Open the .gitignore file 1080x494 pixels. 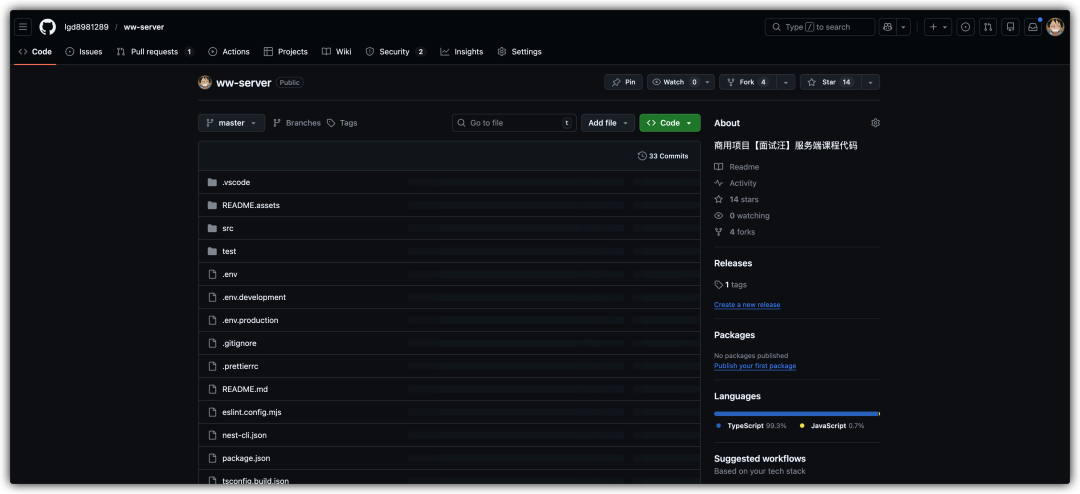[x=240, y=343]
